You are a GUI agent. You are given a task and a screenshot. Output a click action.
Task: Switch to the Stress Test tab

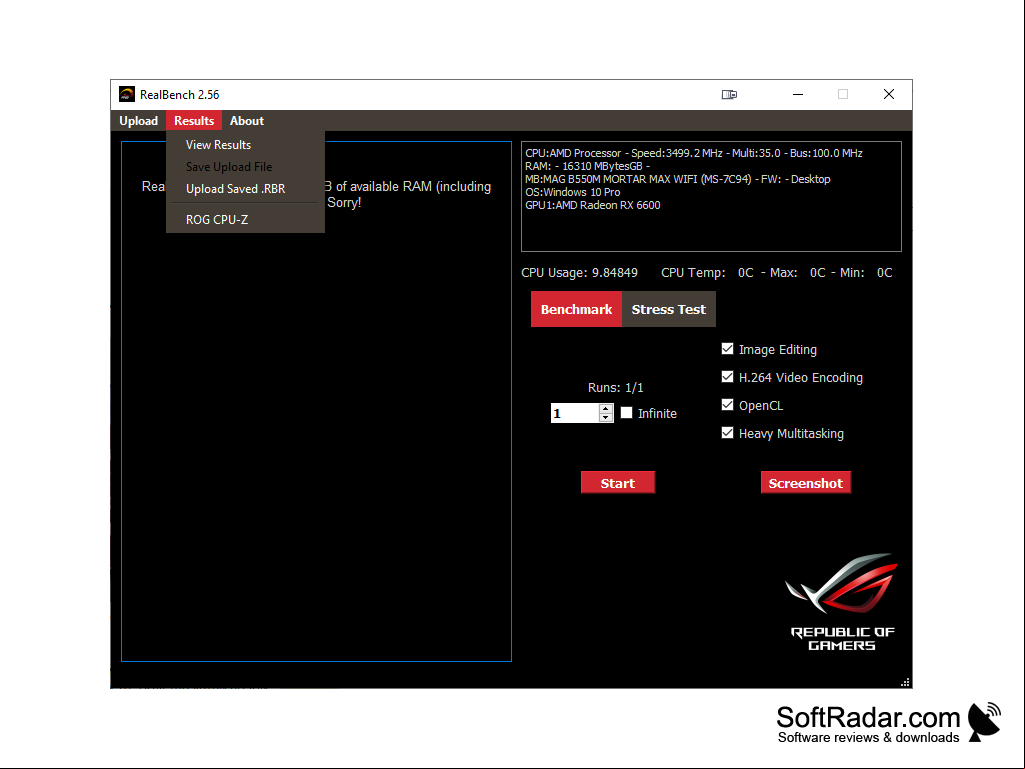click(x=668, y=309)
